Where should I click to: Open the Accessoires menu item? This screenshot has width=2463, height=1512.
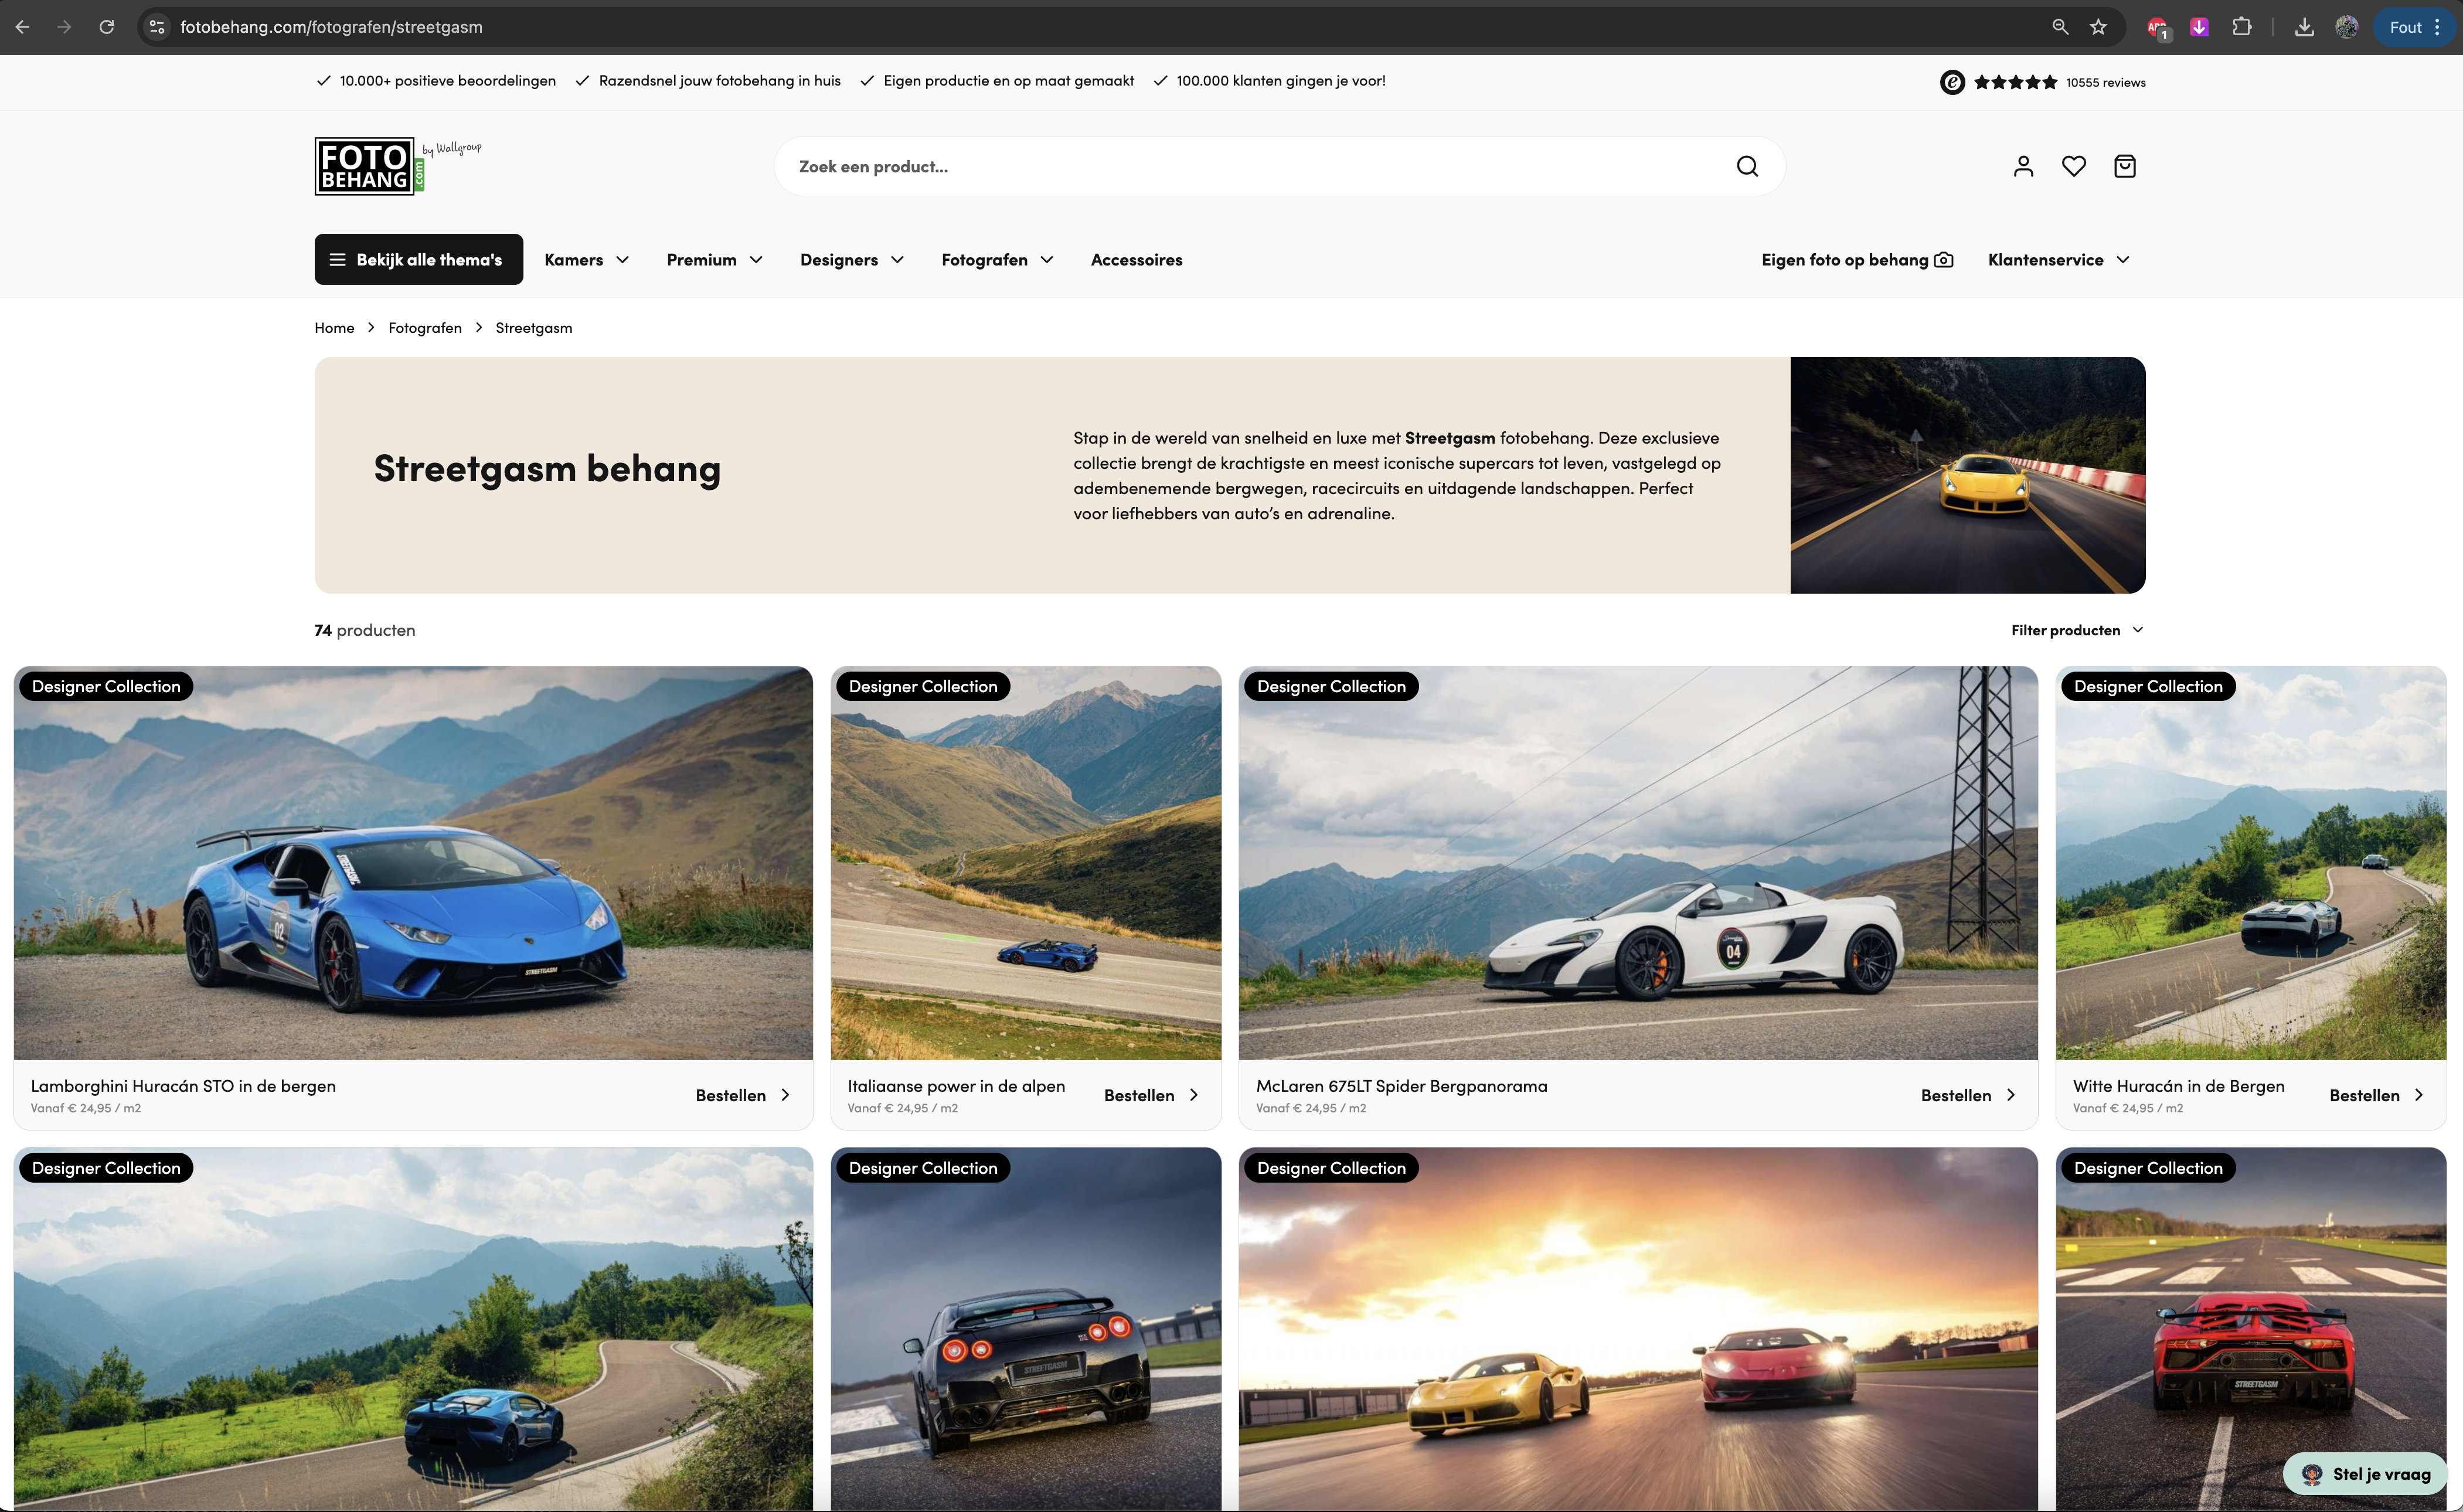pos(1136,260)
